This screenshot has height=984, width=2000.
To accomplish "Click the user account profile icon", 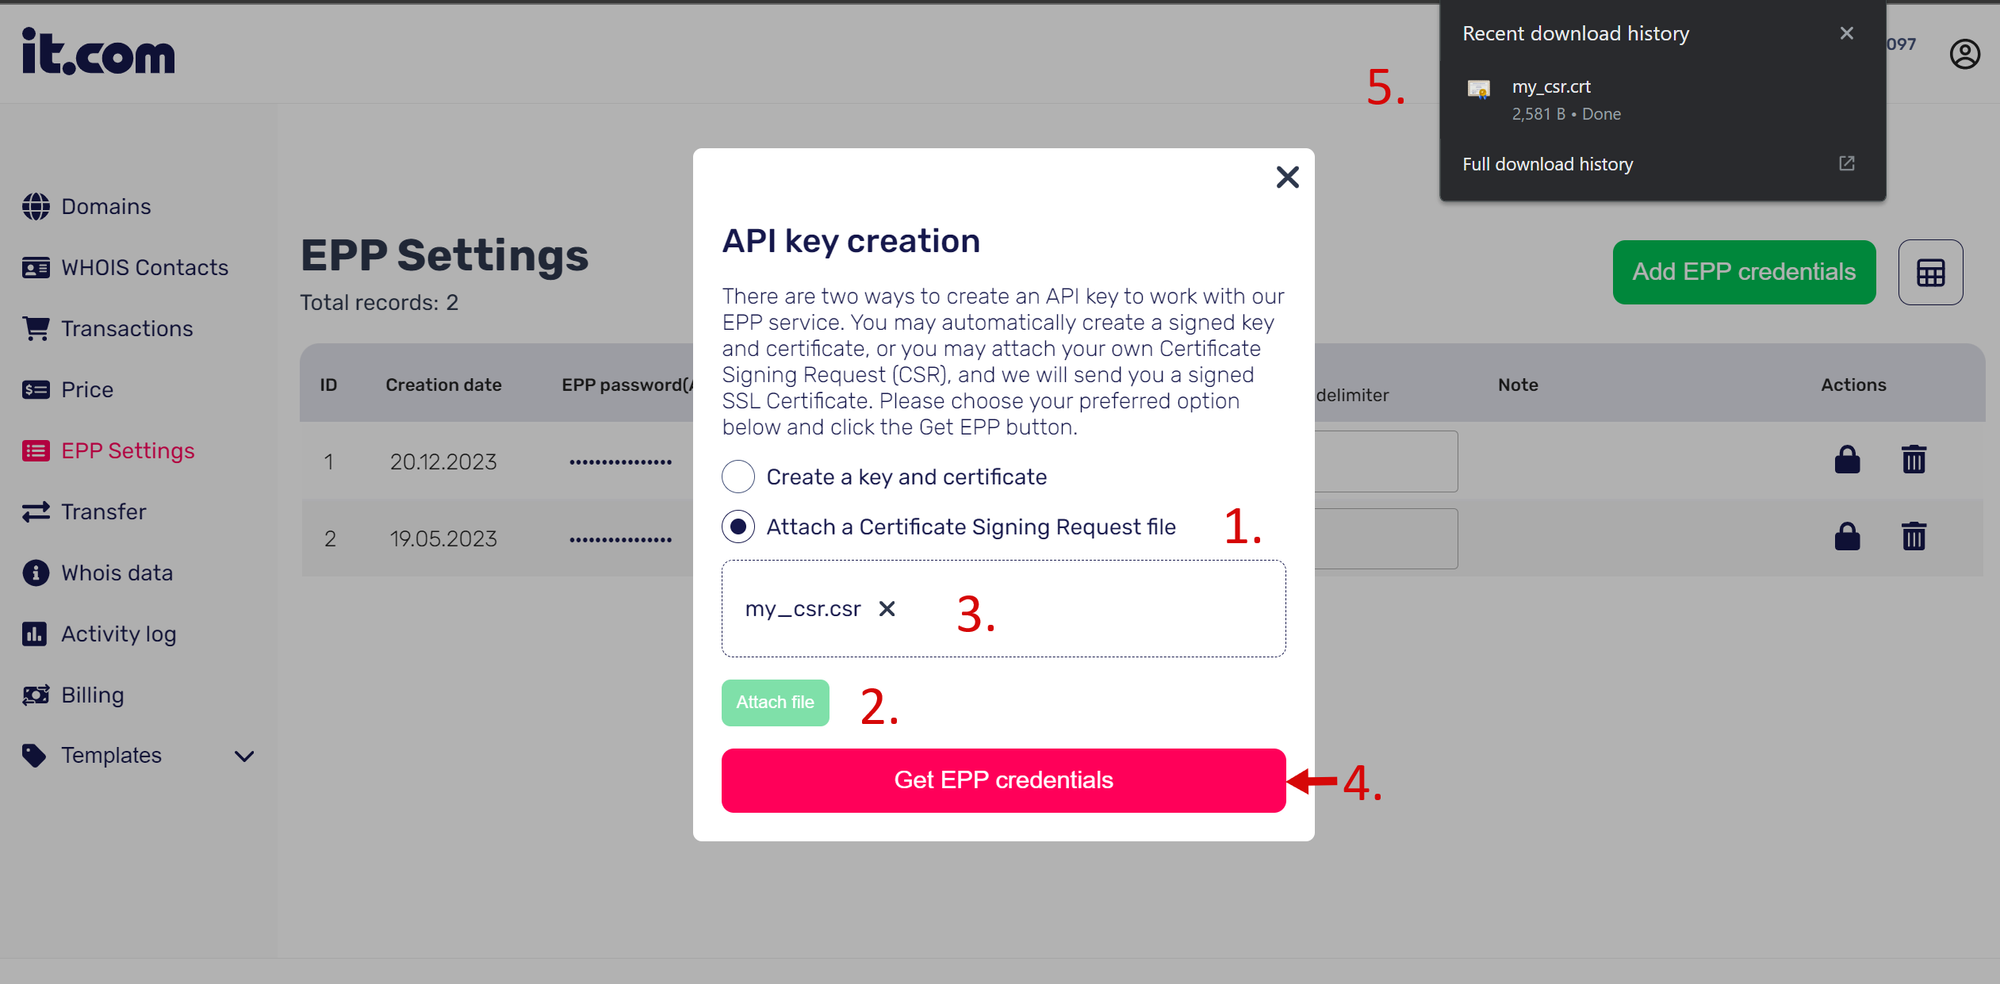I will [x=1964, y=54].
